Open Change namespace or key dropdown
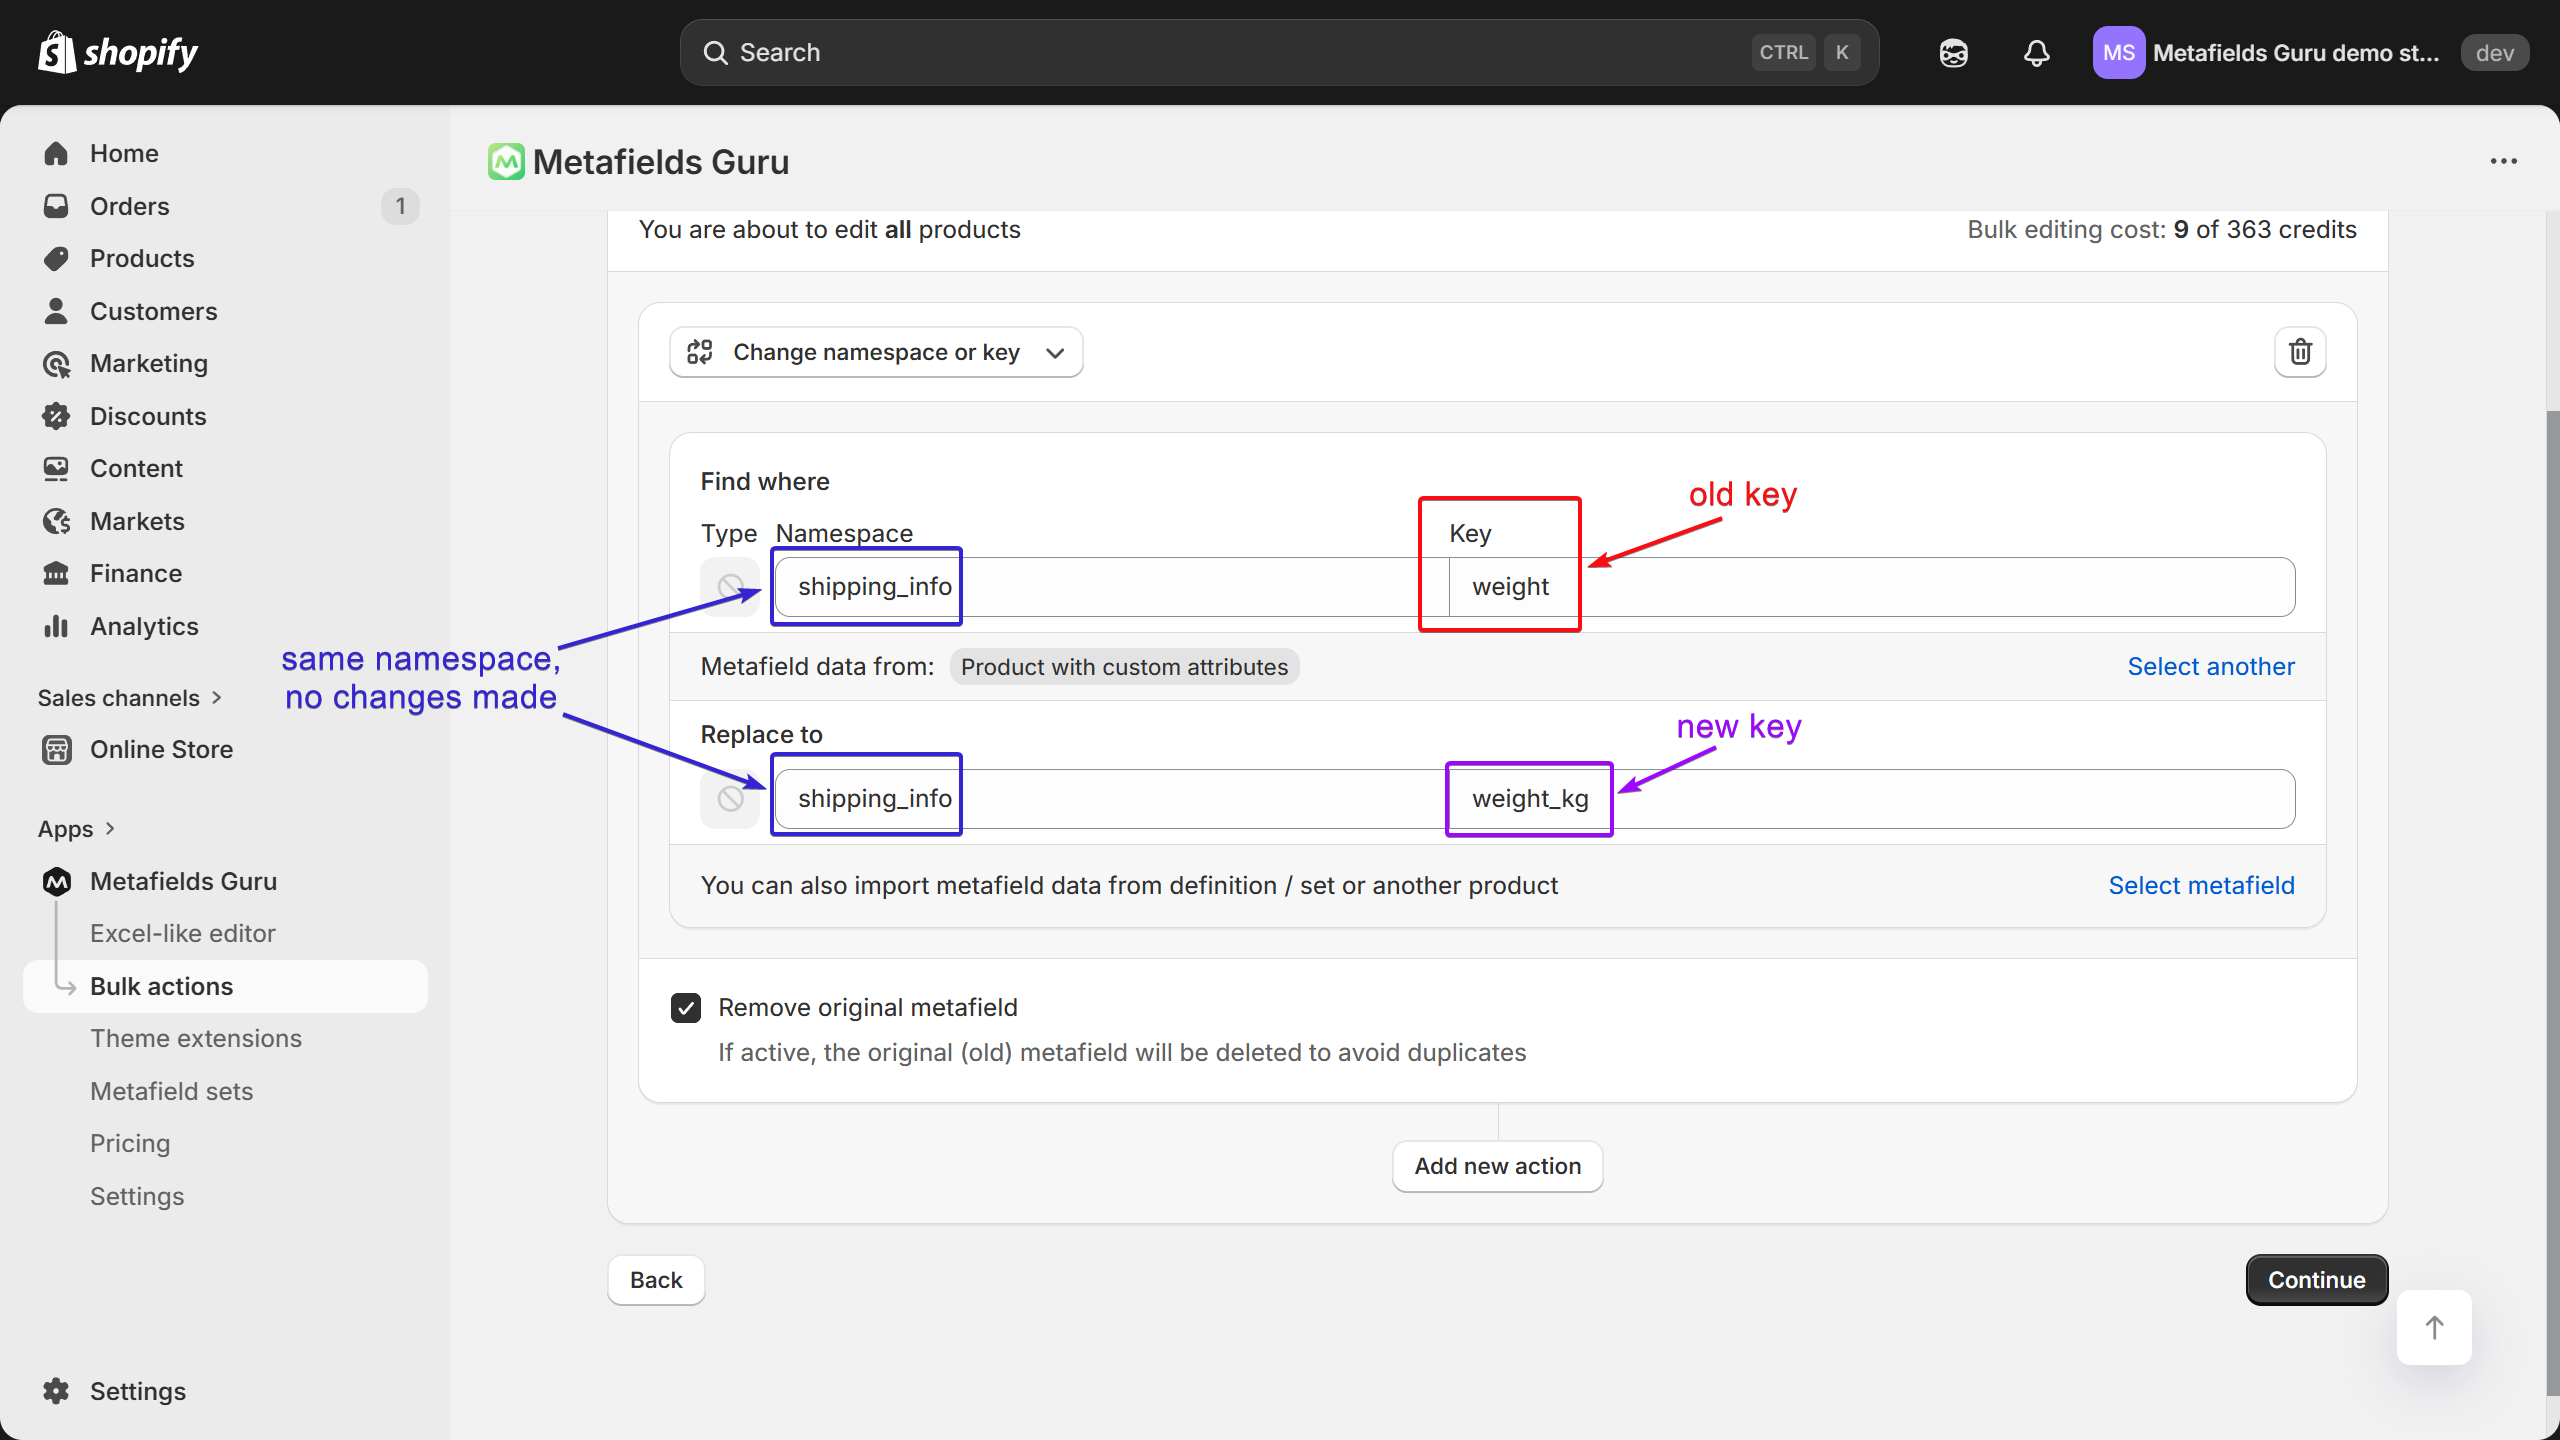Viewport: 2560px width, 1440px height. [876, 352]
